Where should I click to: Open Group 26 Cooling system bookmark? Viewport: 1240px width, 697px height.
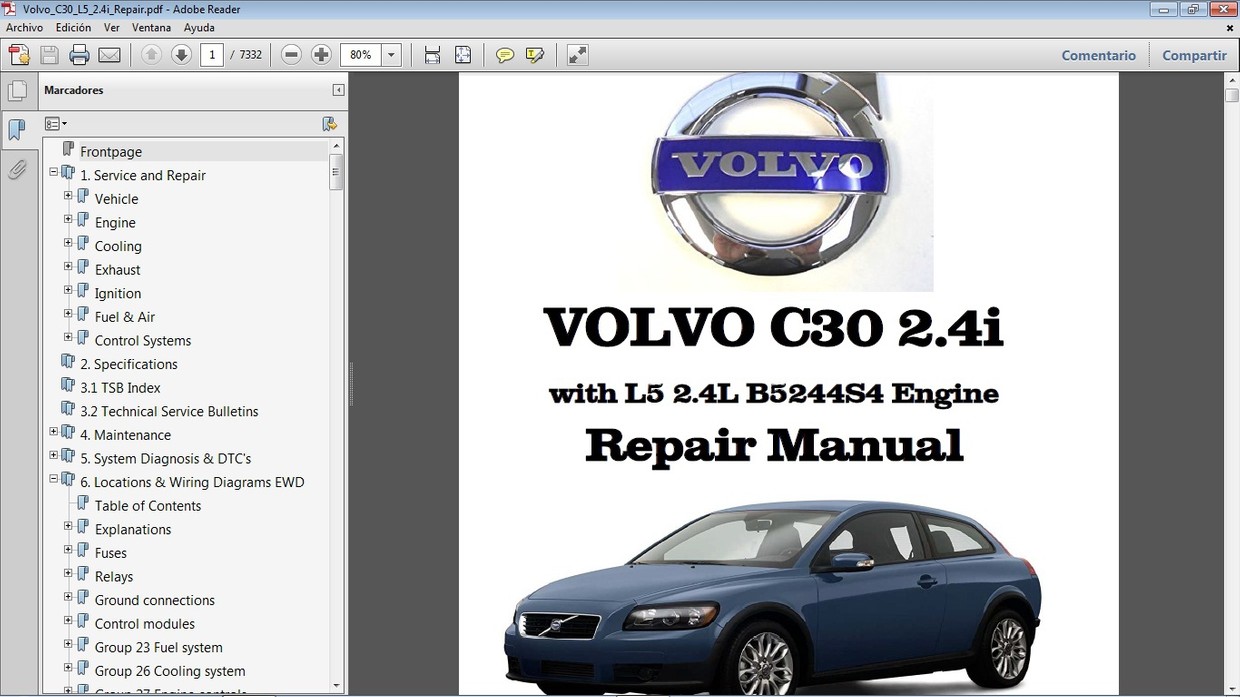[170, 671]
